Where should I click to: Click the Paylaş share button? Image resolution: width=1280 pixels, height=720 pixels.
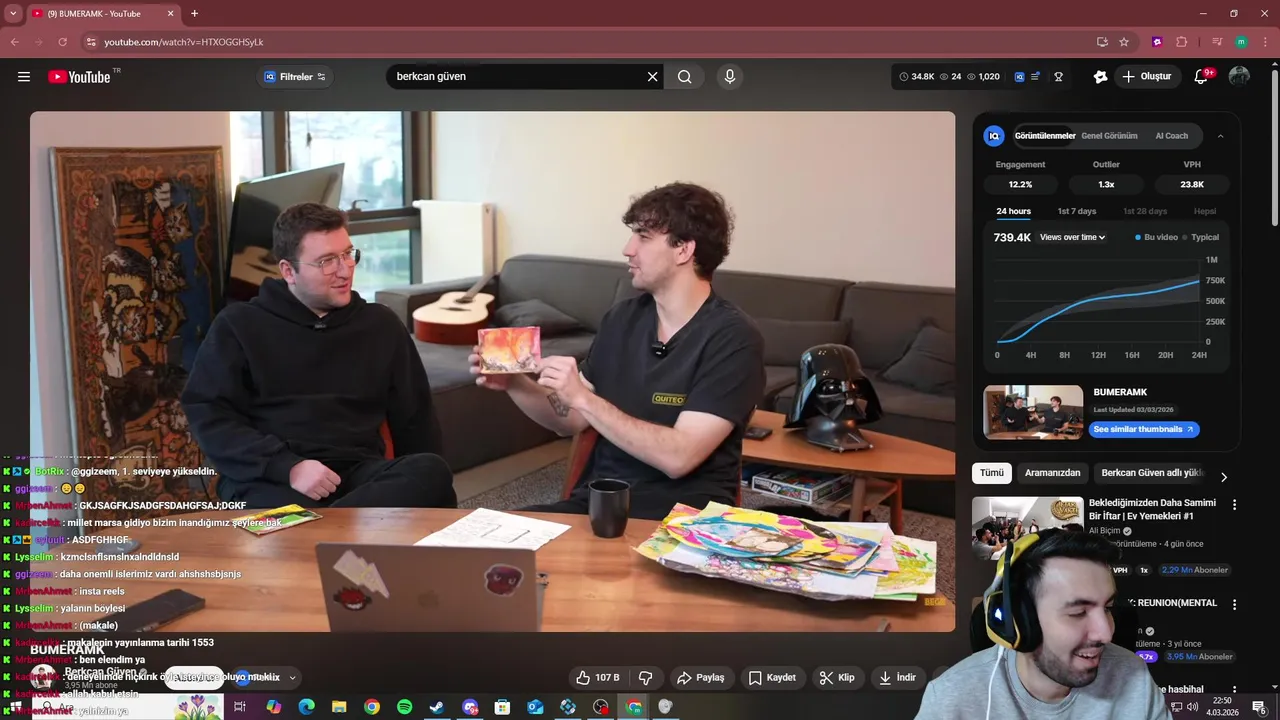[700, 677]
